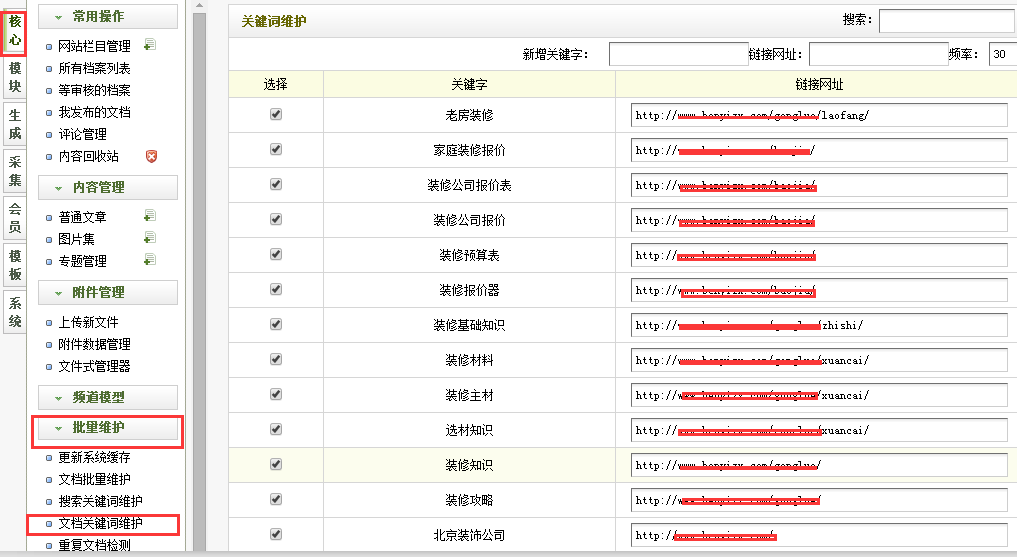Open 搜索关键词维护

(101, 501)
